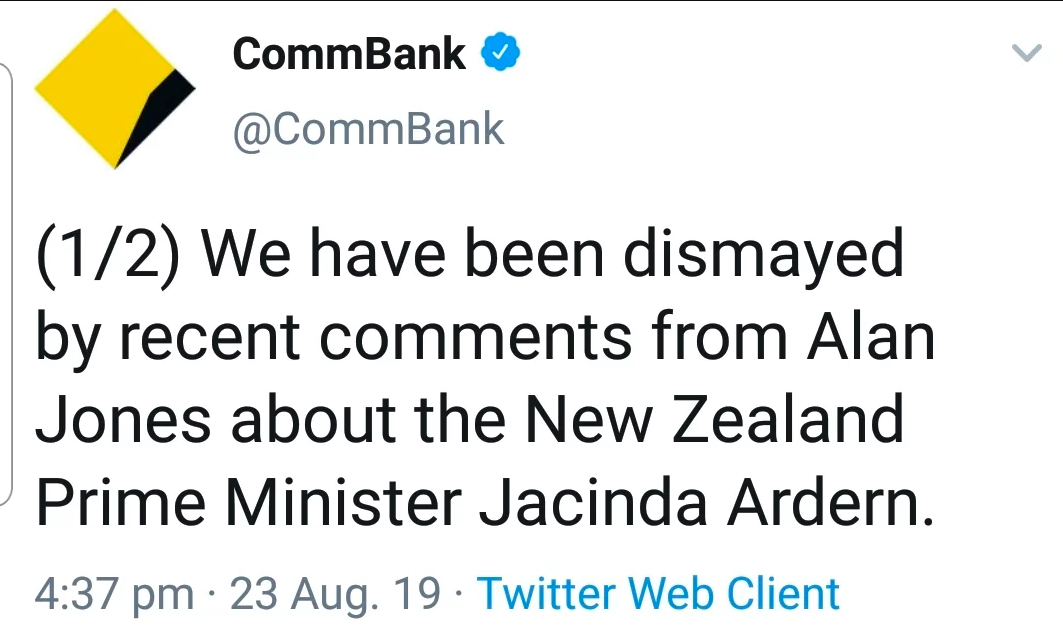
Task: Click the word "Jones" in the tweet
Action: click(124, 421)
